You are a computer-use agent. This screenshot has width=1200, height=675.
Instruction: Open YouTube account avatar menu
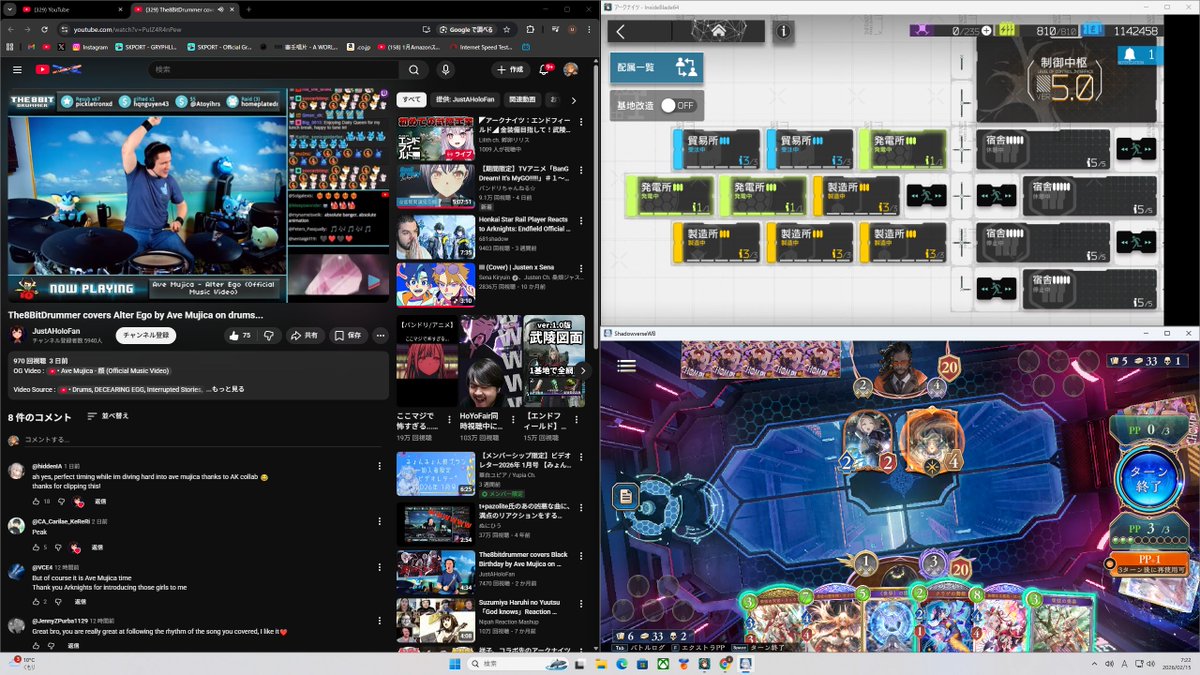(x=571, y=70)
